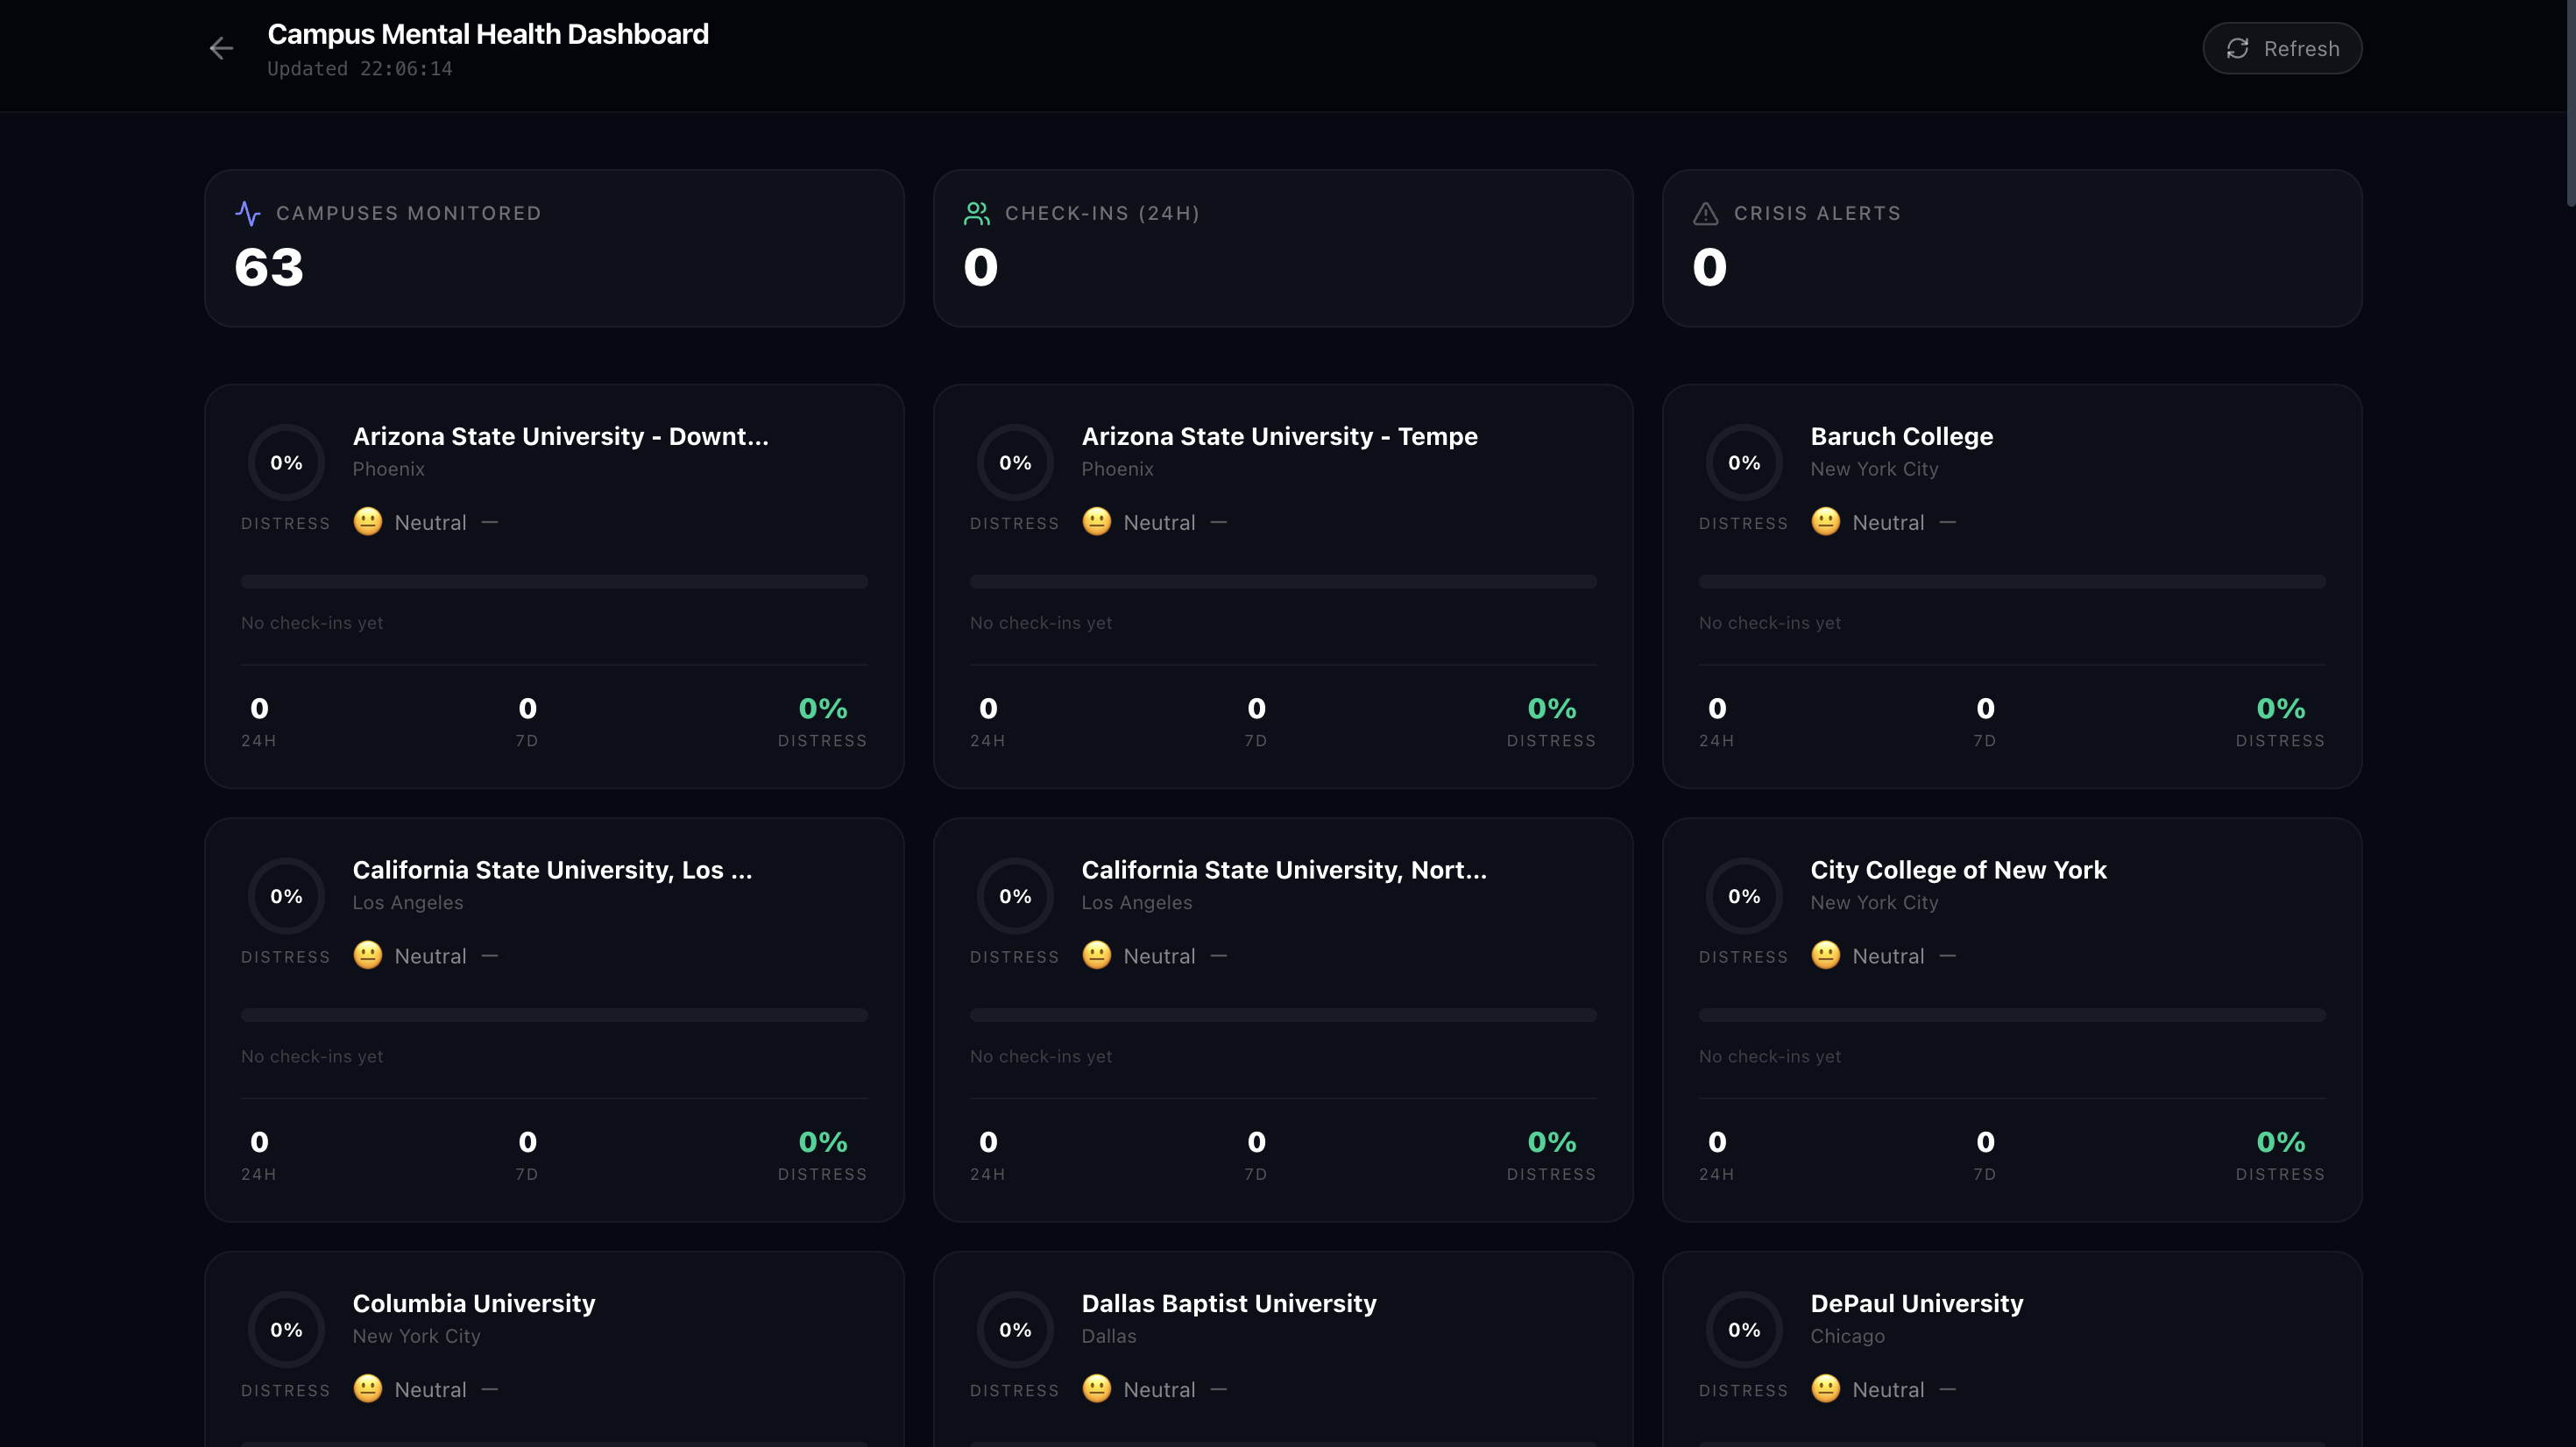Click Baruch College neutral face emoji
The width and height of the screenshot is (2576, 1447).
point(1825,522)
